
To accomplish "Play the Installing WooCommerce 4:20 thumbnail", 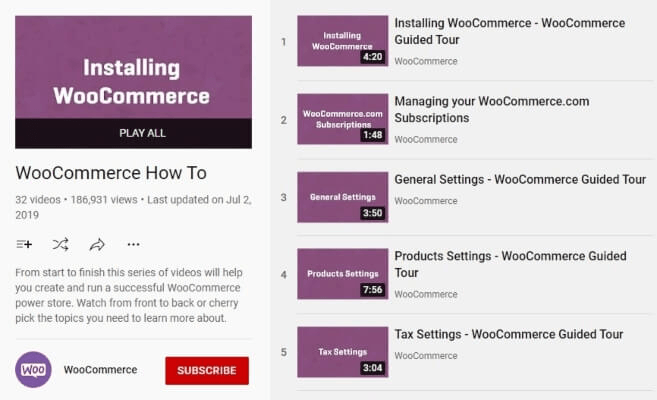I will 343,41.
